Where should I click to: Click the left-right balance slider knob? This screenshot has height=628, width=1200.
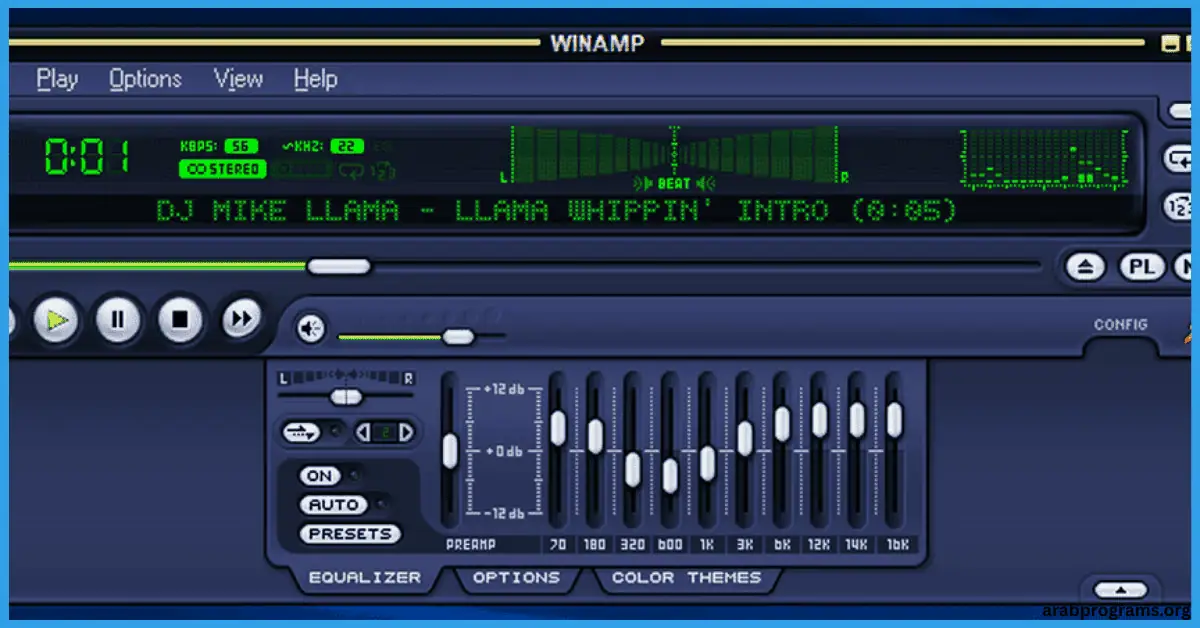point(346,397)
